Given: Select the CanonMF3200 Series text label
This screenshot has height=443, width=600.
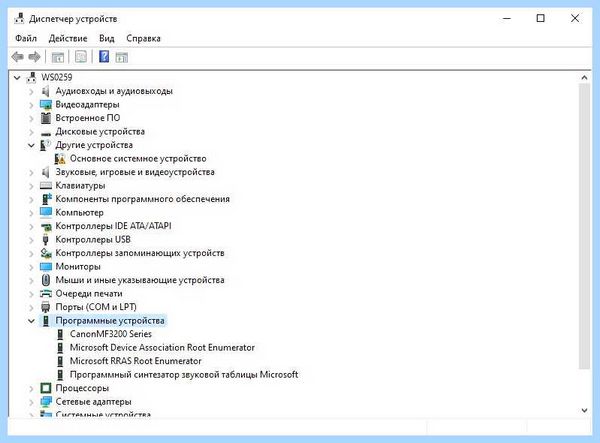Looking at the screenshot, I should (111, 334).
